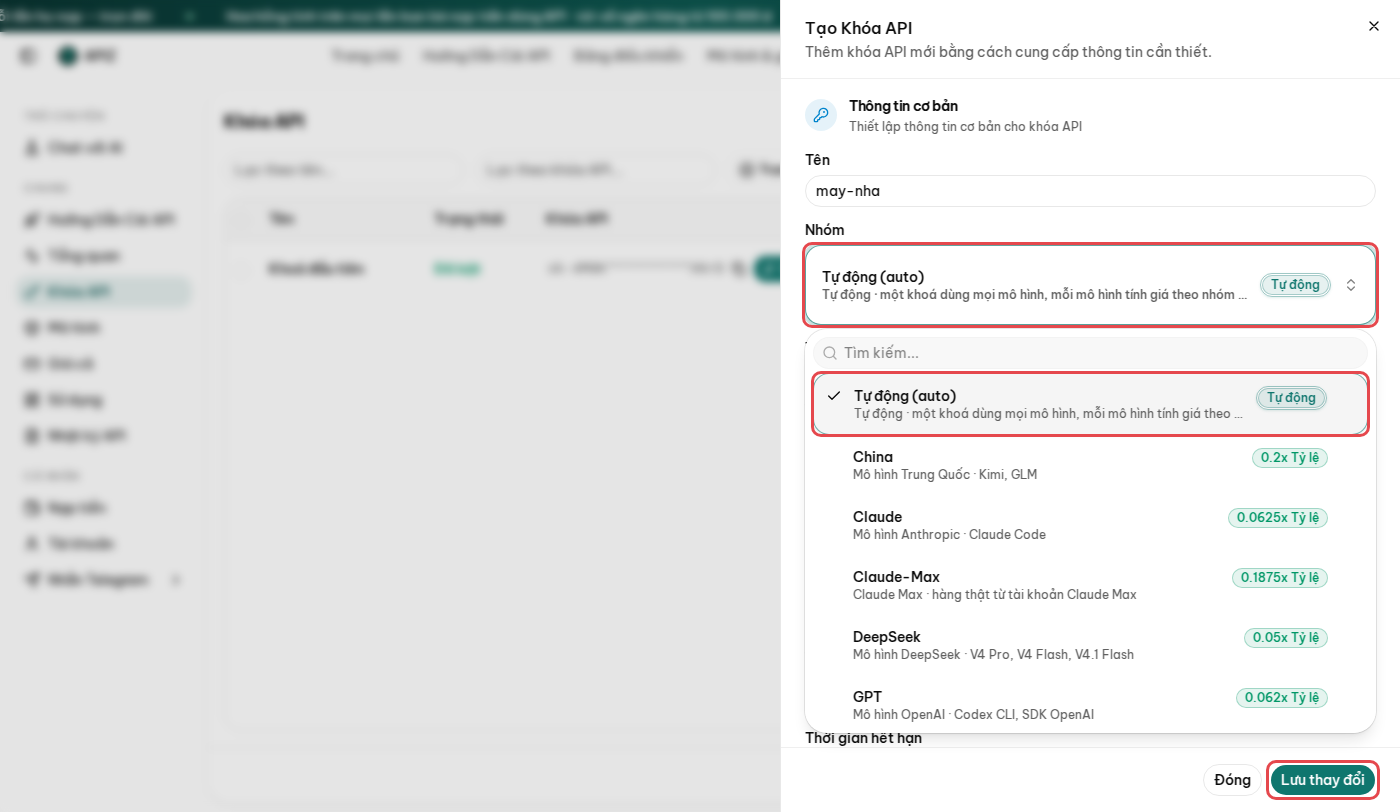
Task: Click the checkmark next to Tự động (auto)
Action: pos(834,396)
